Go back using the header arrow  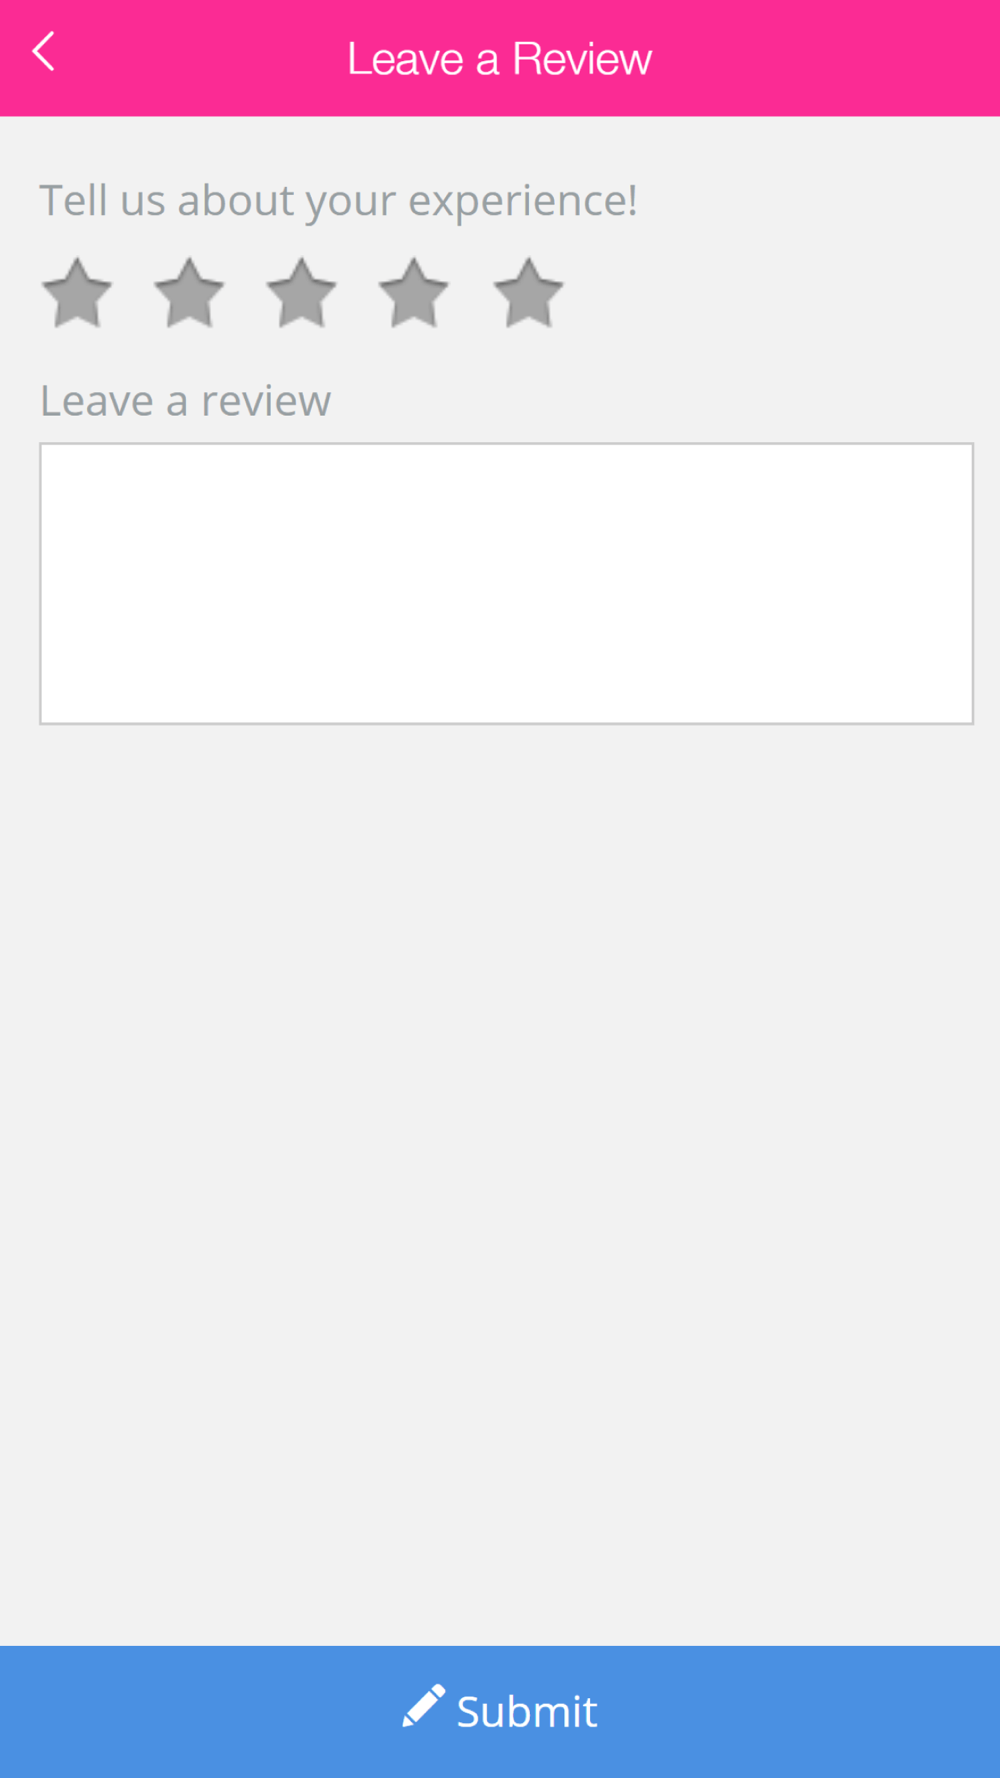pyautogui.click(x=43, y=52)
